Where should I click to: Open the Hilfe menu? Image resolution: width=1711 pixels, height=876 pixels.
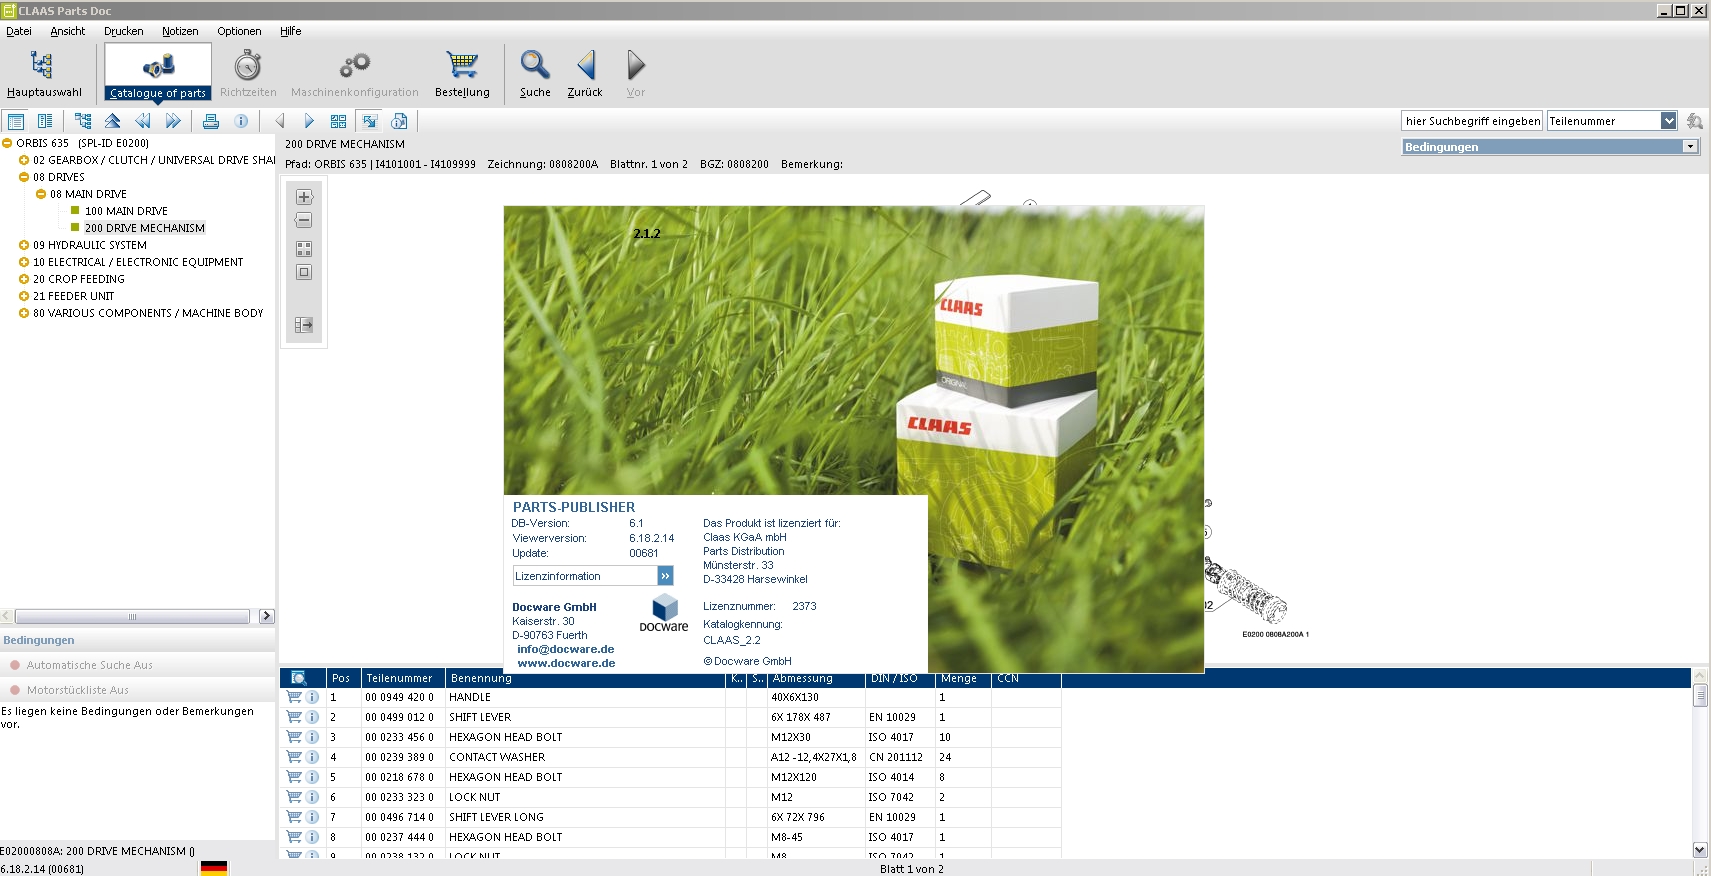click(x=291, y=31)
